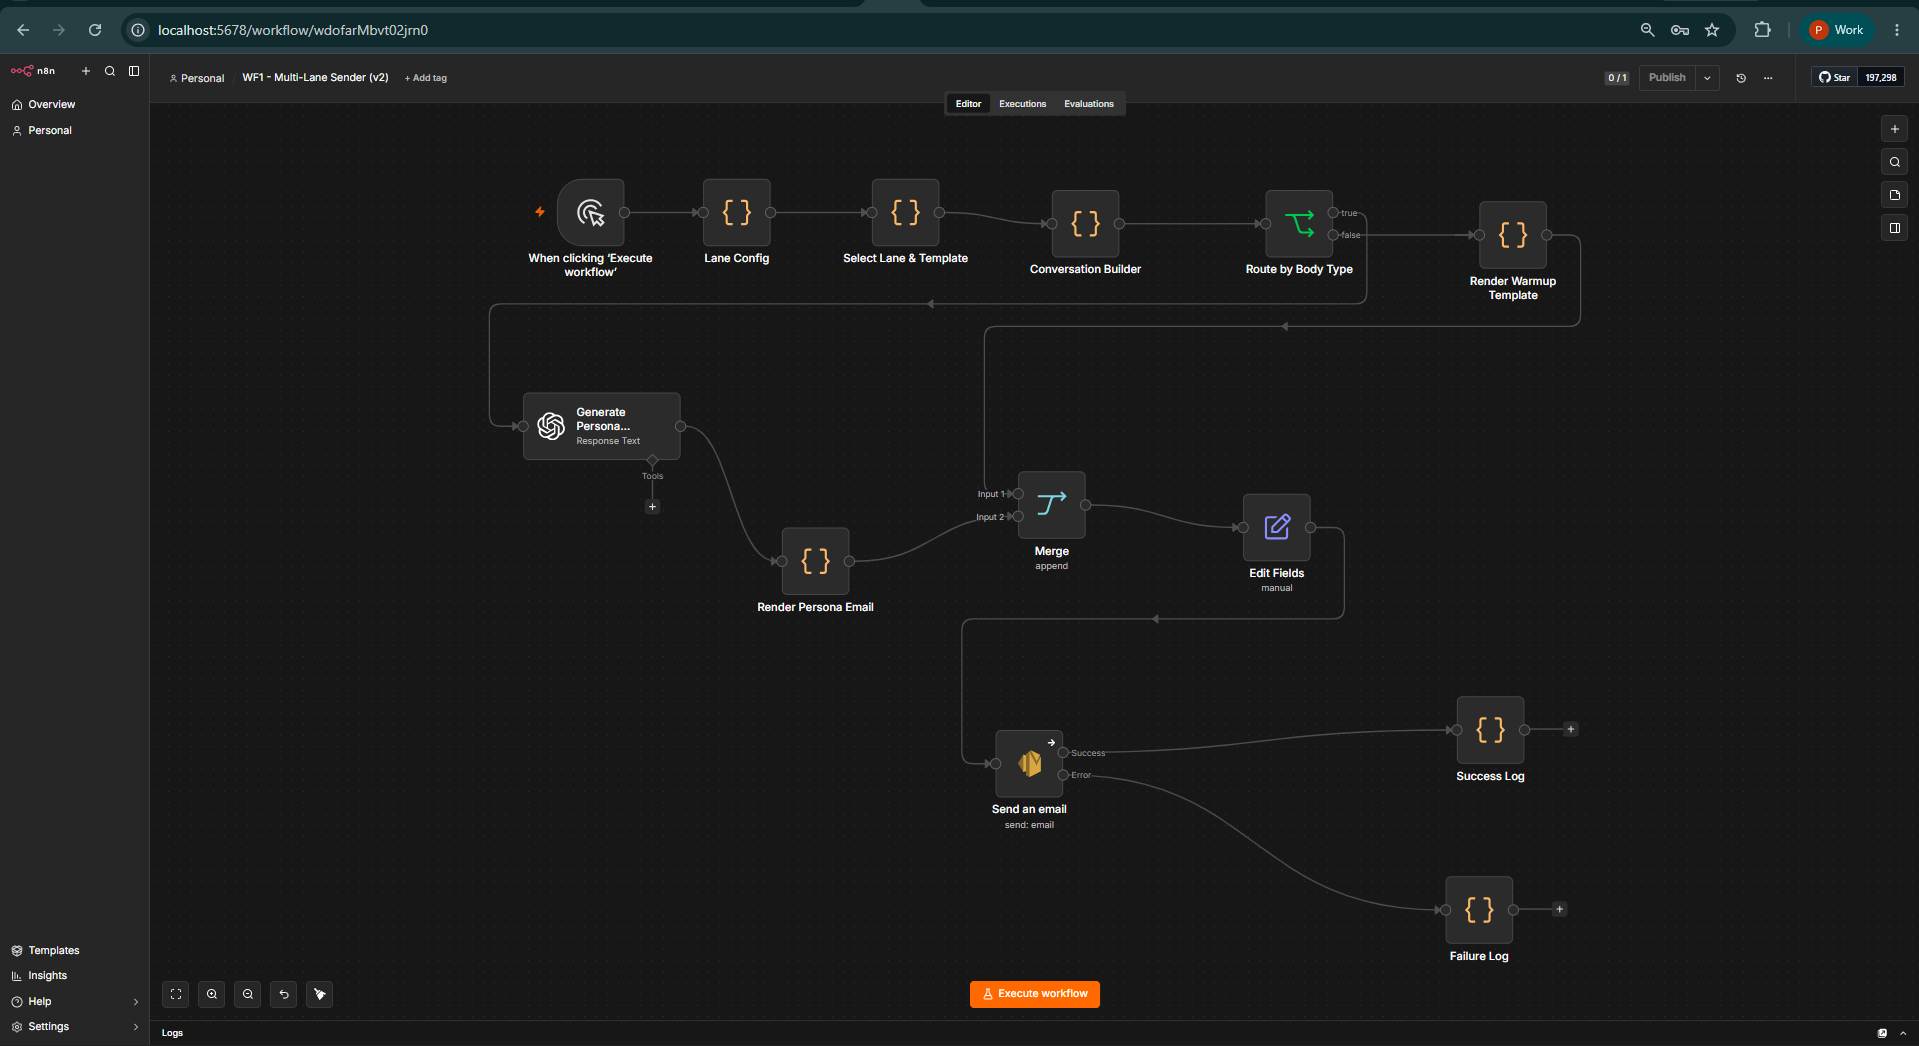Image resolution: width=1919 pixels, height=1046 pixels.
Task: Select the Success Log node
Action: pyautogui.click(x=1491, y=730)
